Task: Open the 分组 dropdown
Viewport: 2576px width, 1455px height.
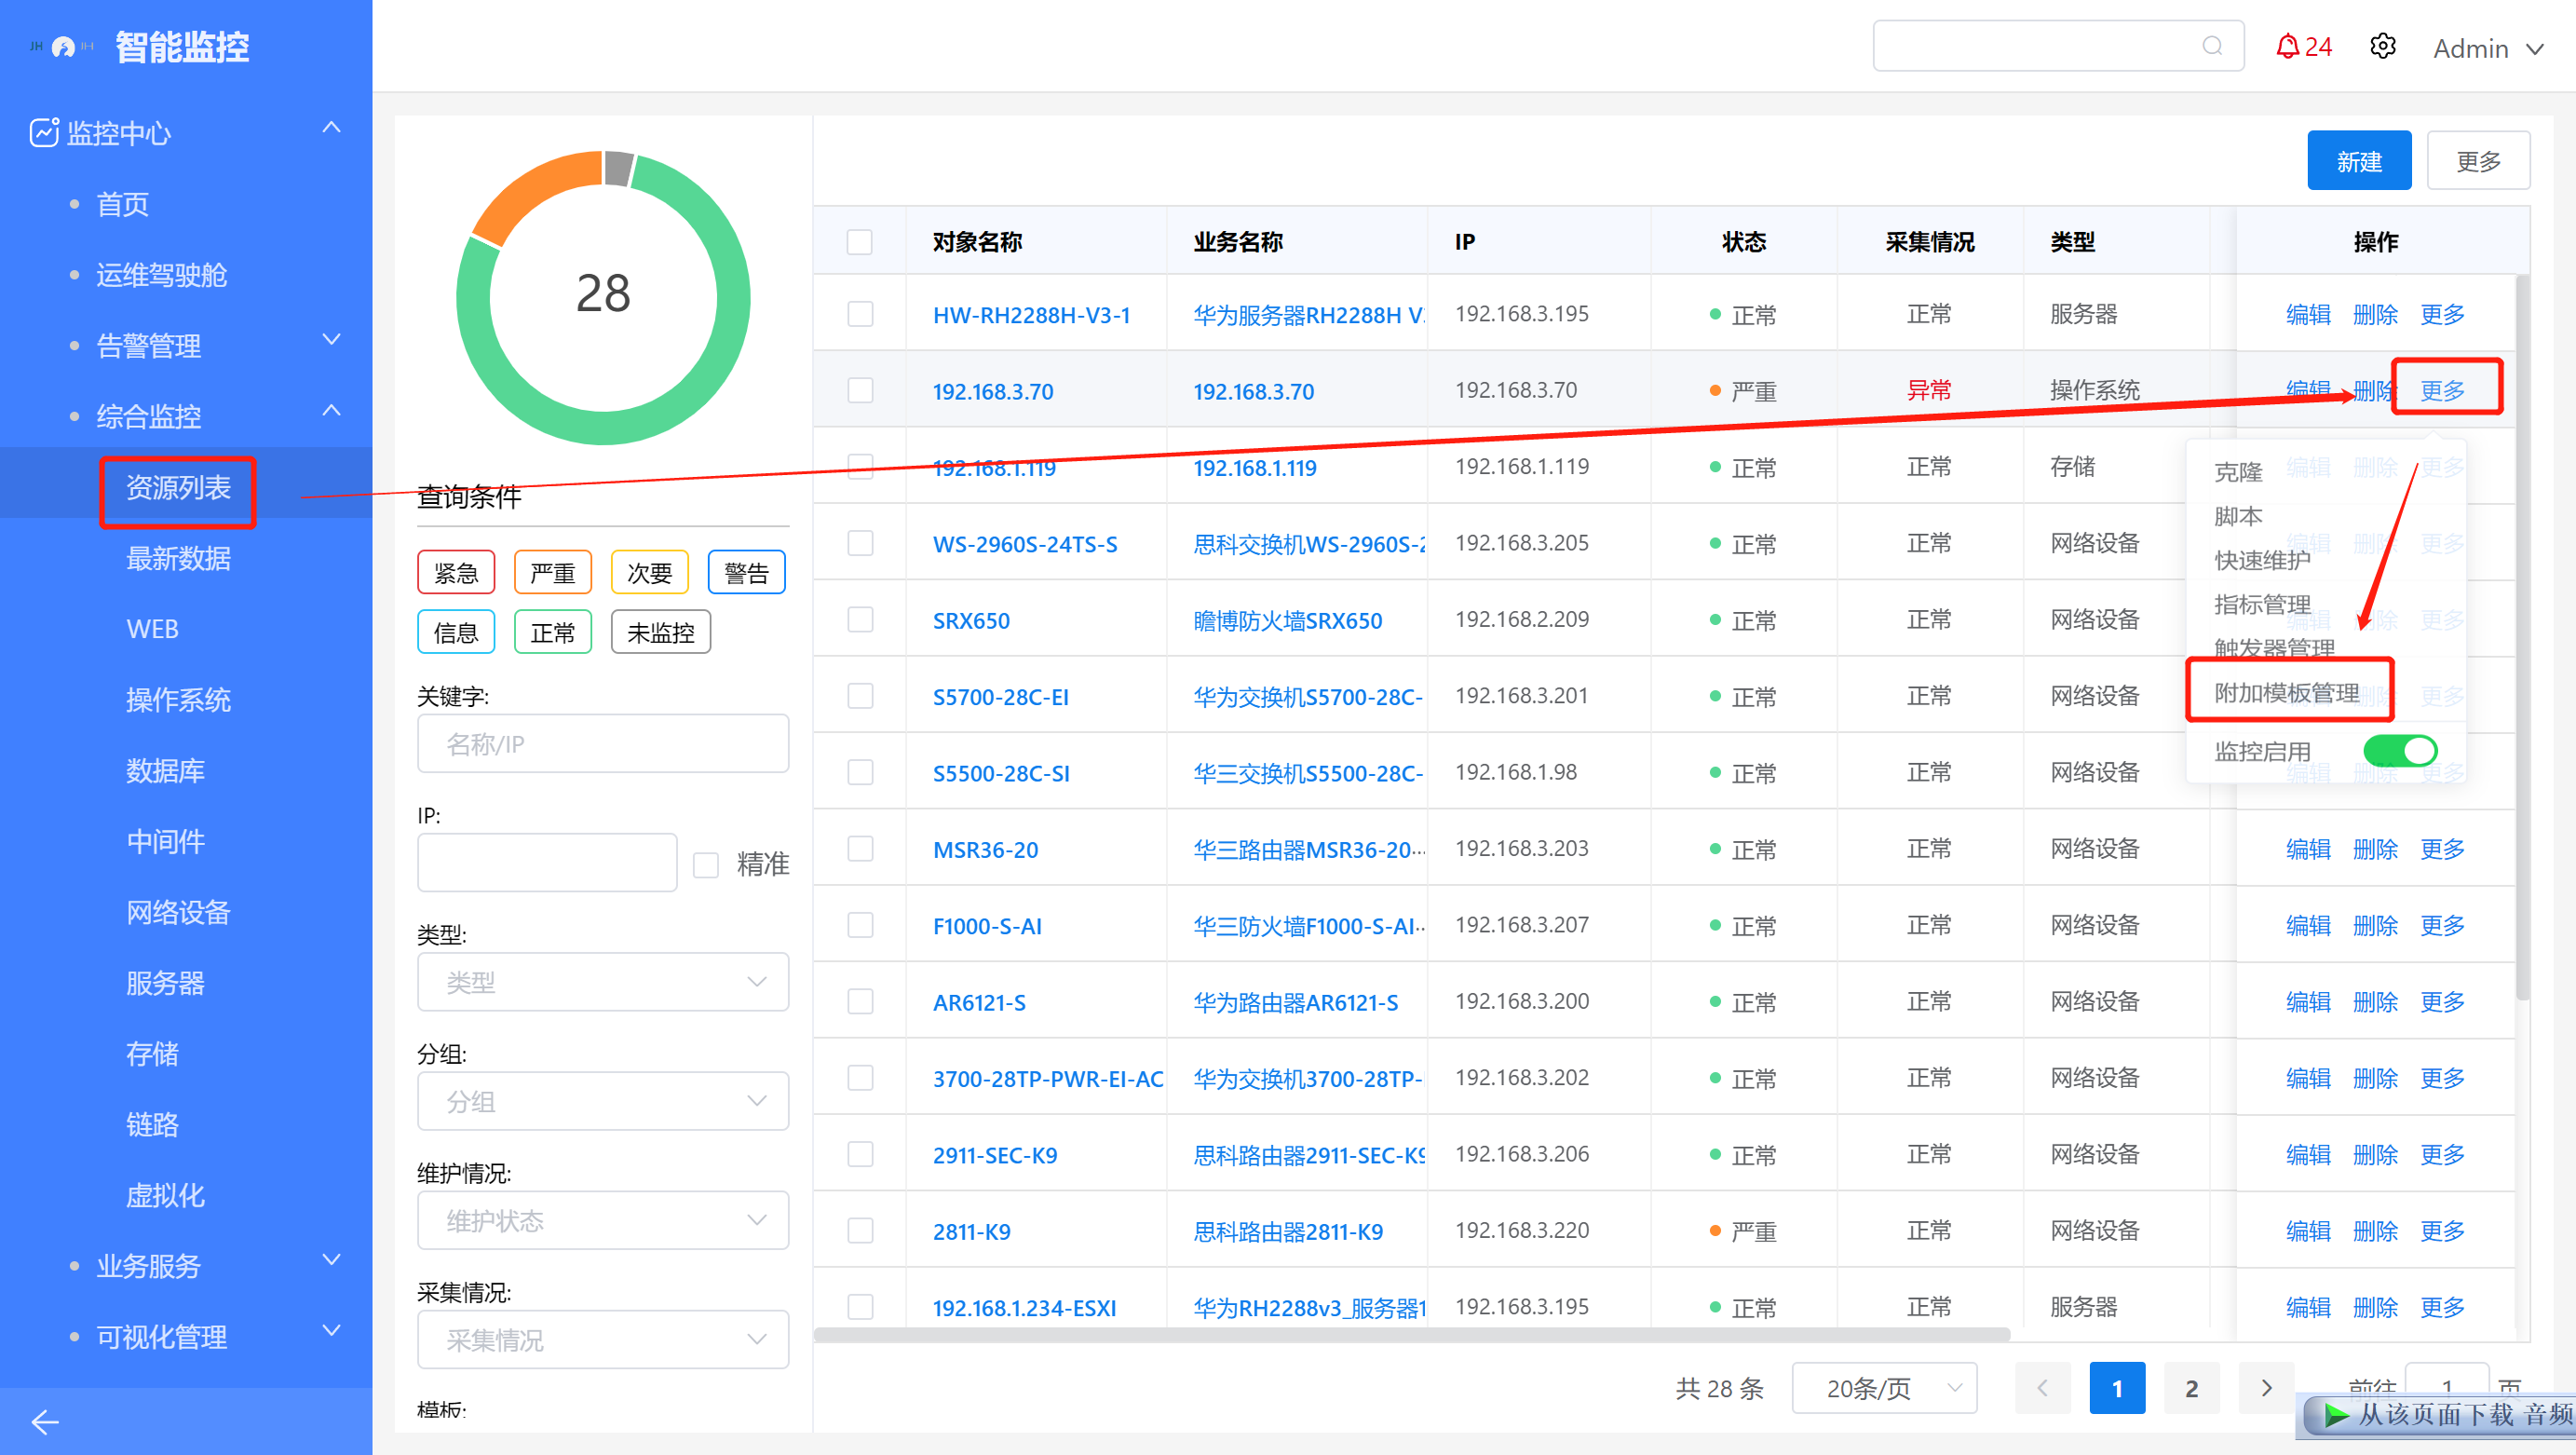Action: (x=603, y=1101)
